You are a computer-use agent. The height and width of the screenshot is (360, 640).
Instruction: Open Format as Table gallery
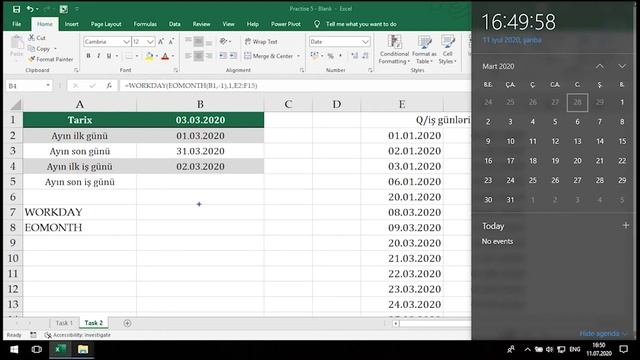pos(424,49)
